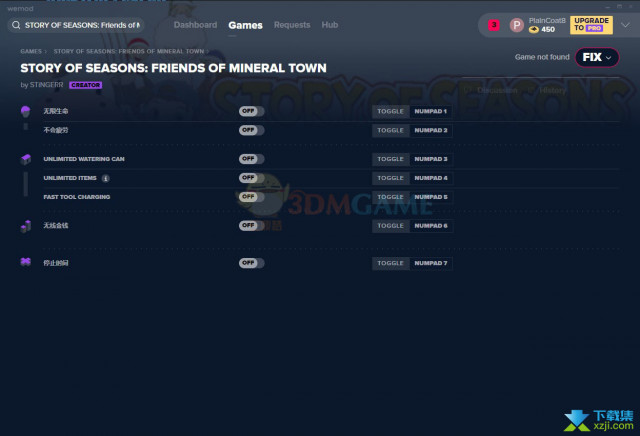The width and height of the screenshot is (640, 436).
Task: Rebind the NUMPAD 5 hotkey
Action: [x=431, y=197]
